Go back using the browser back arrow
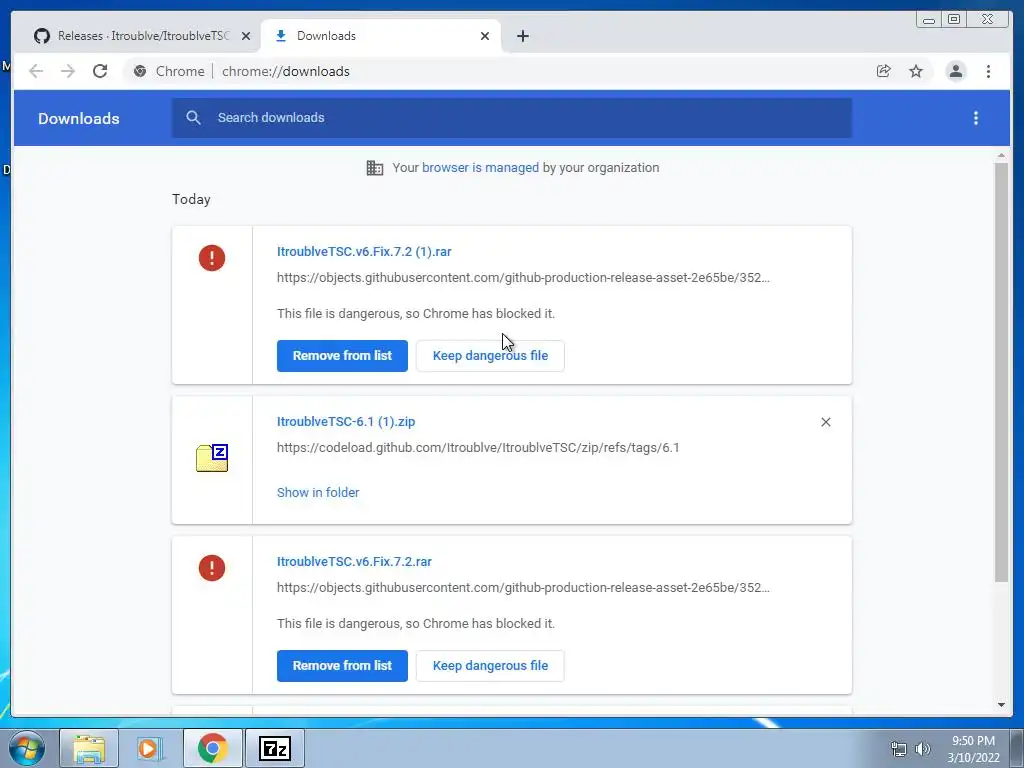This screenshot has height=768, width=1024. pyautogui.click(x=36, y=71)
